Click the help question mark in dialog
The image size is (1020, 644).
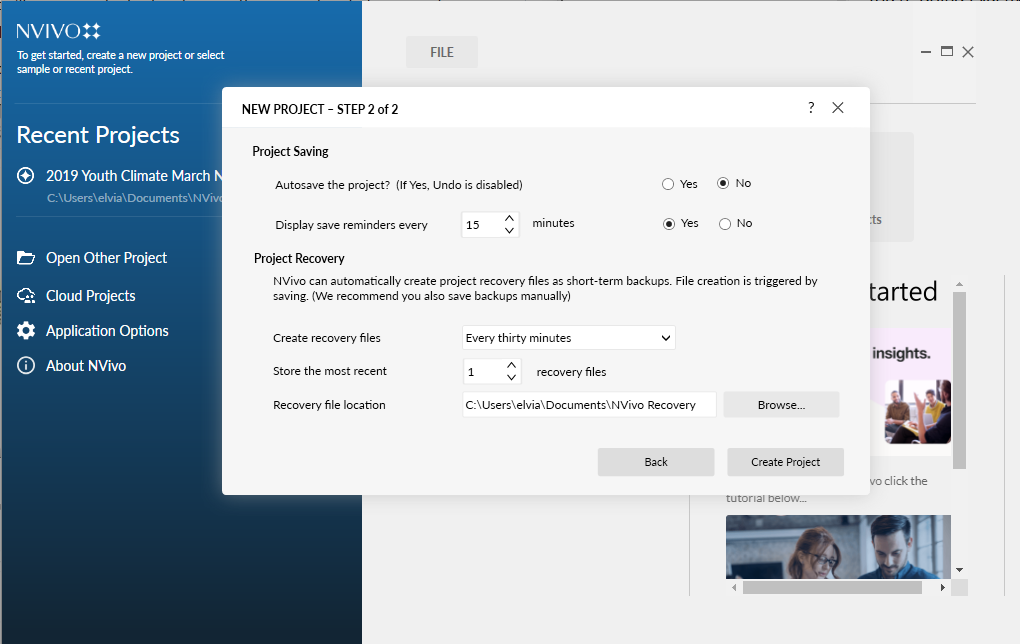[811, 108]
